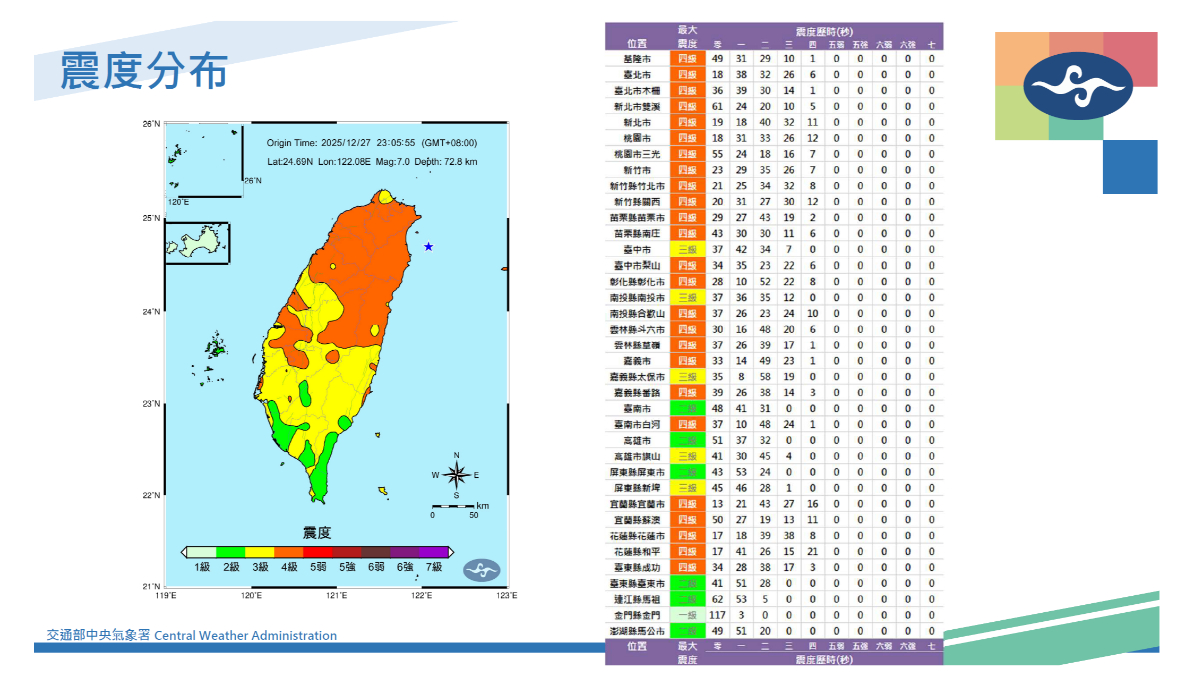Click the 0–50 km scale bar

coord(453,507)
